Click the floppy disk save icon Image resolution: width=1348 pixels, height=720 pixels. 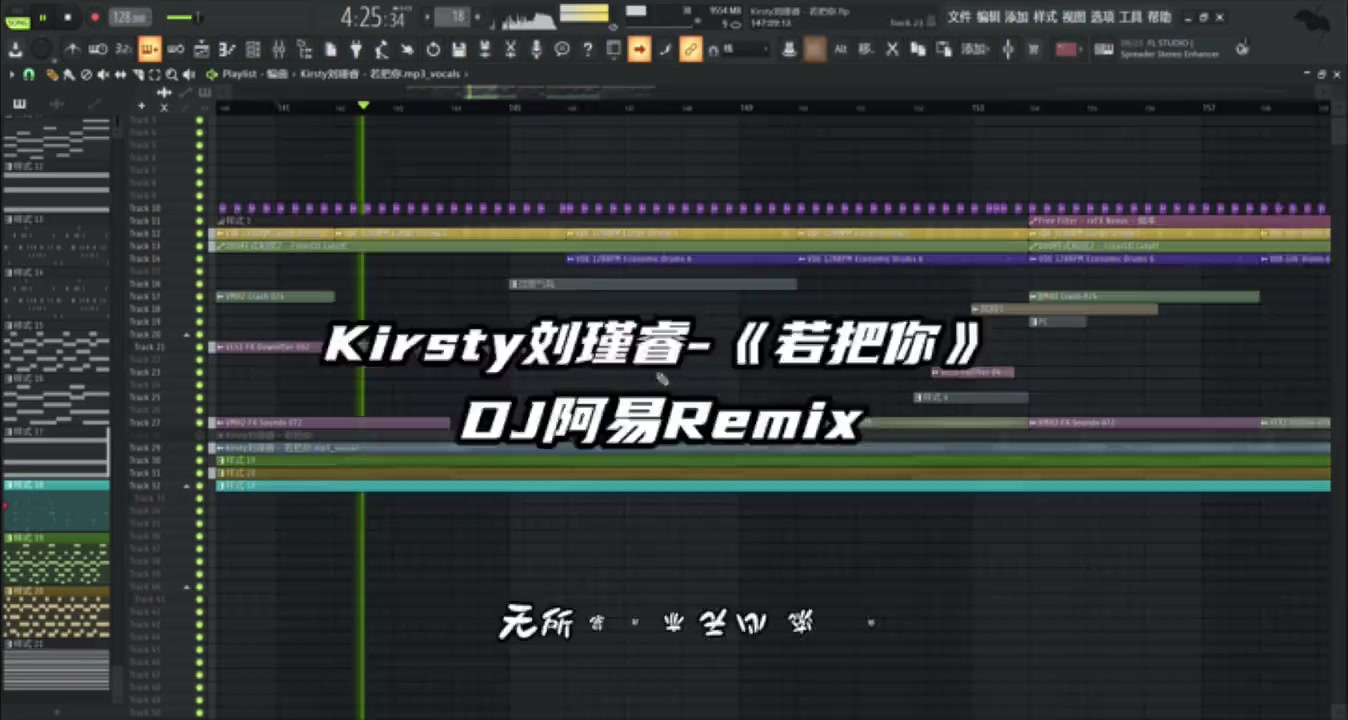coord(459,49)
